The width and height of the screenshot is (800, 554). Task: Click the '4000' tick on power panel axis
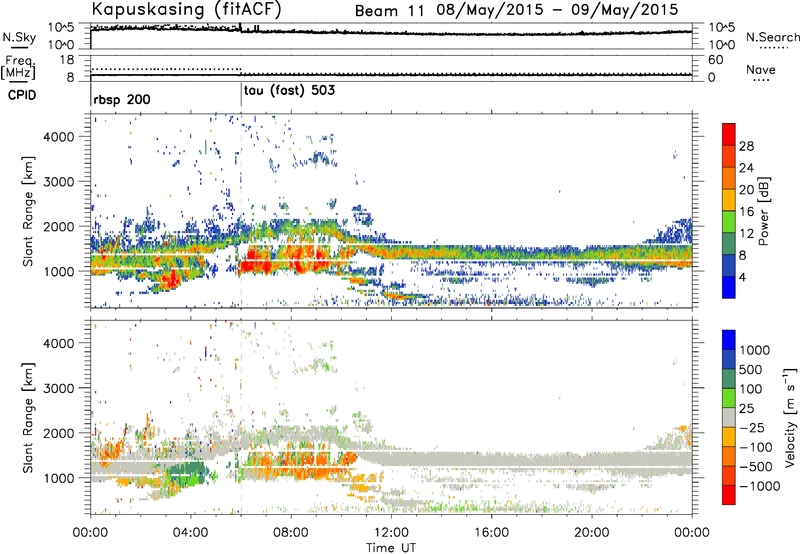[x=58, y=137]
